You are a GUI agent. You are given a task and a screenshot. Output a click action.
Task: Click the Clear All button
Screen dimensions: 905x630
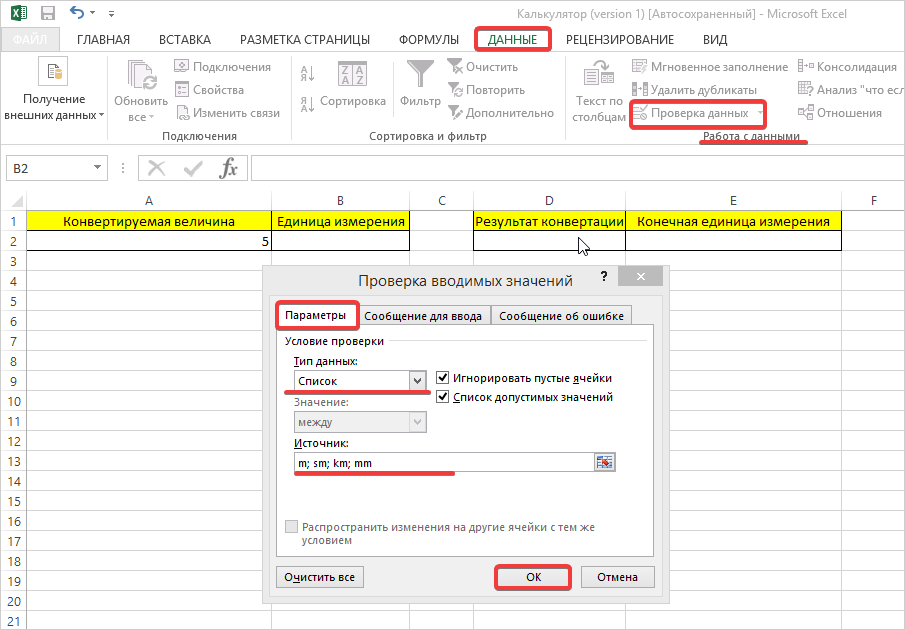[x=319, y=577]
